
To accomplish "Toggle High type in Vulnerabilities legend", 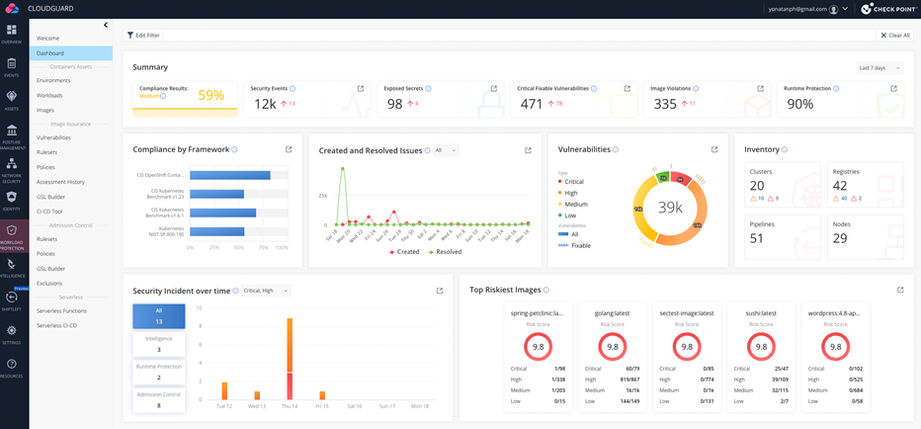I will (x=567, y=193).
